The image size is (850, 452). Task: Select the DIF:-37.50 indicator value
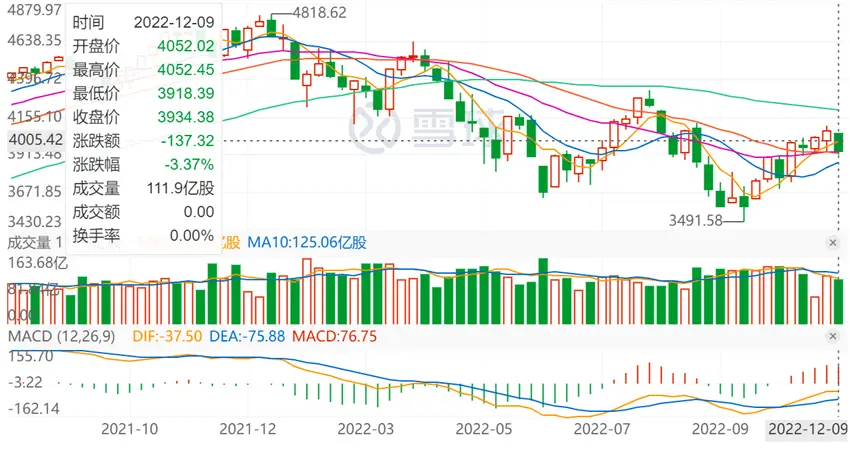167,336
